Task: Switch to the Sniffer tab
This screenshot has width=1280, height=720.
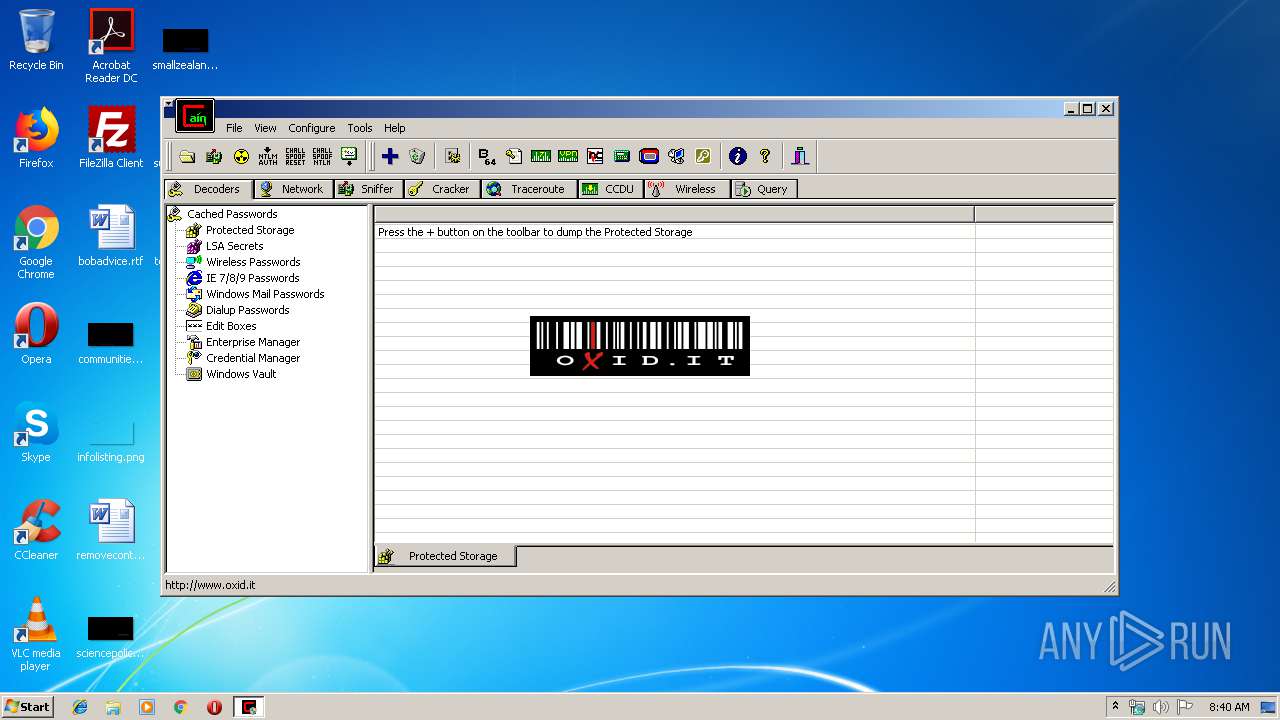Action: (367, 189)
